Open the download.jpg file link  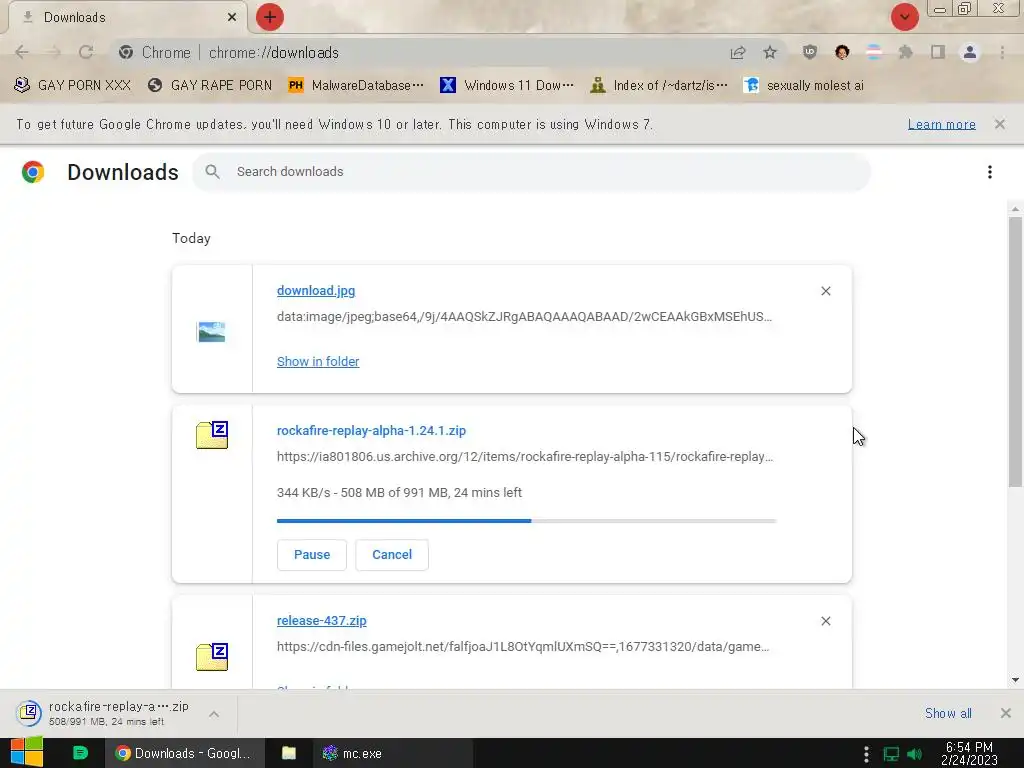316,291
